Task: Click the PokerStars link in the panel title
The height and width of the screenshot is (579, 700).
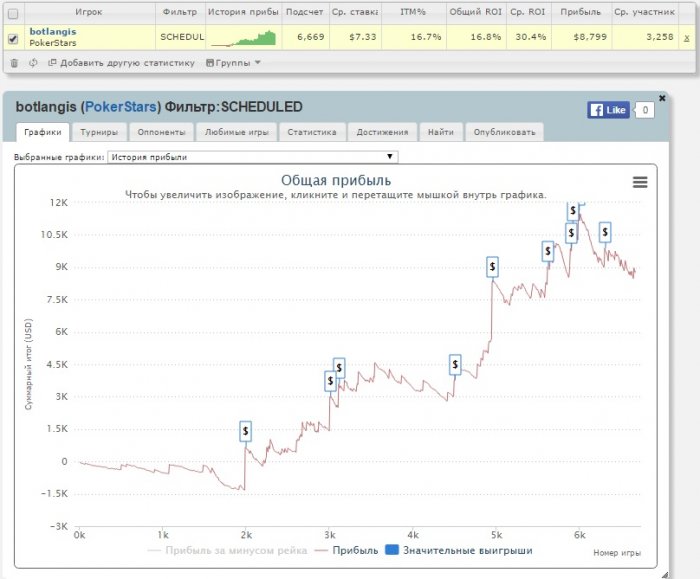Action: pyautogui.click(x=121, y=107)
